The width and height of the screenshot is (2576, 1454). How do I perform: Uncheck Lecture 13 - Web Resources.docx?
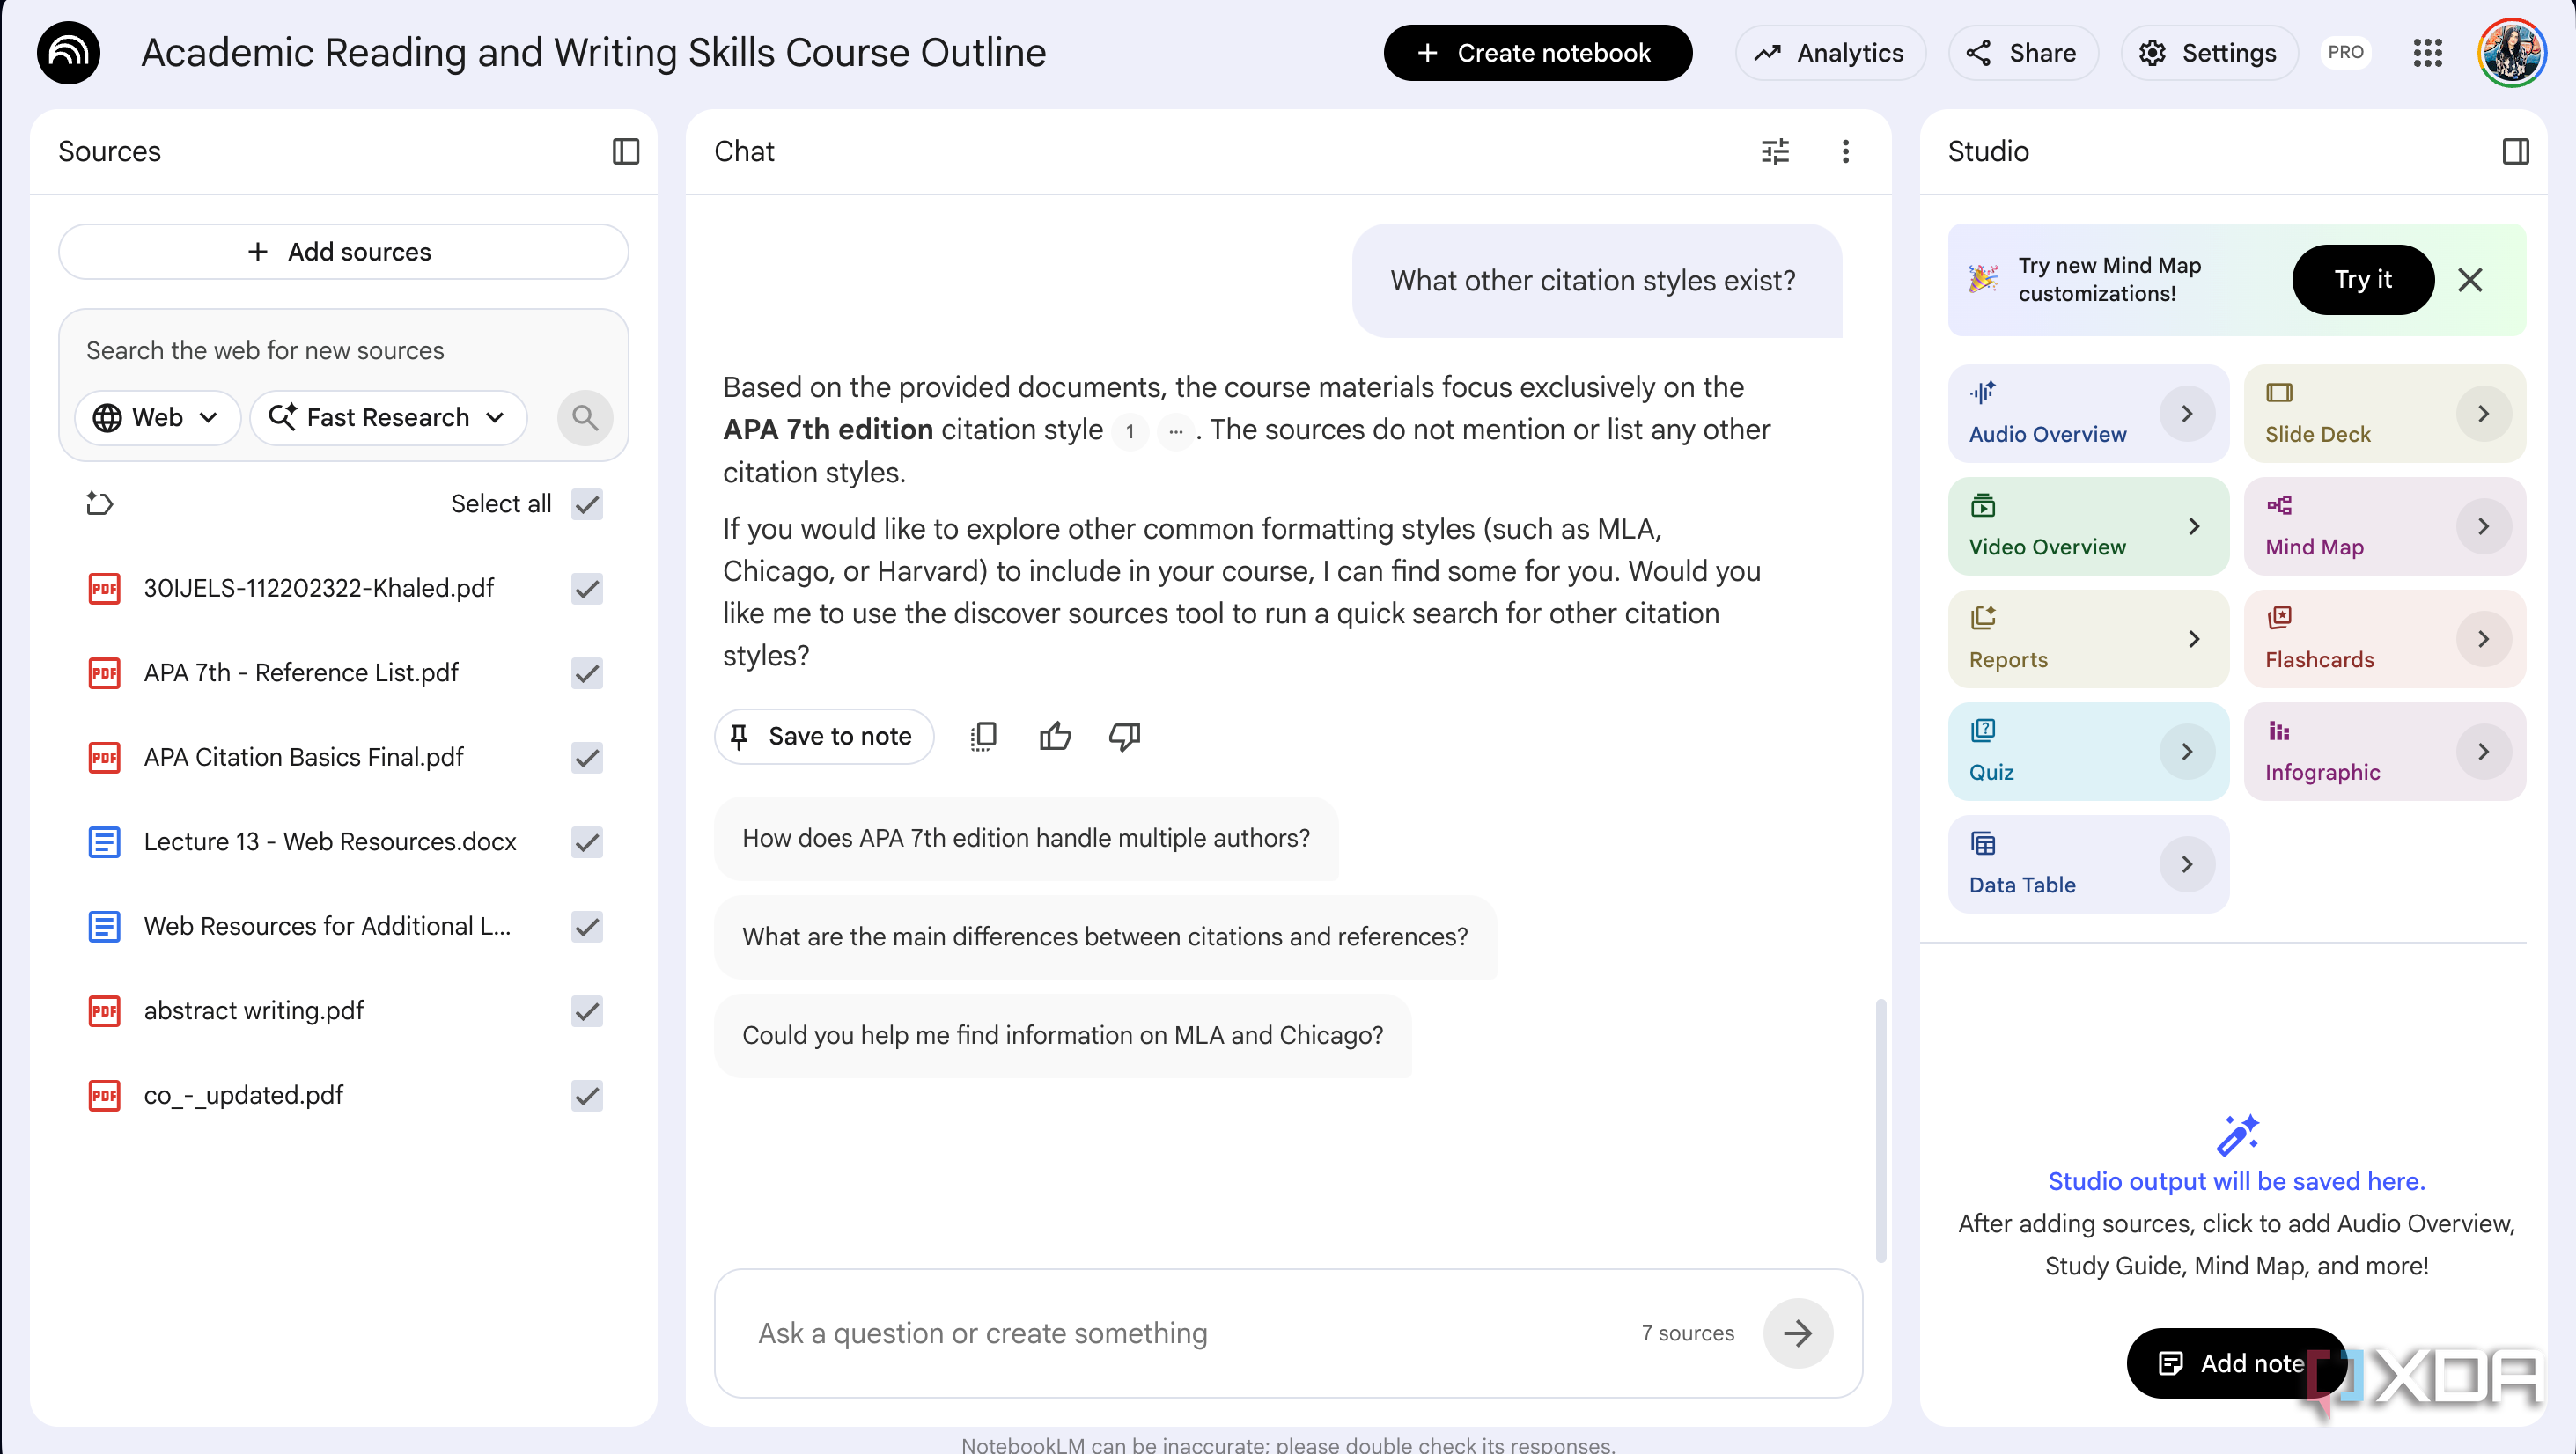(587, 842)
